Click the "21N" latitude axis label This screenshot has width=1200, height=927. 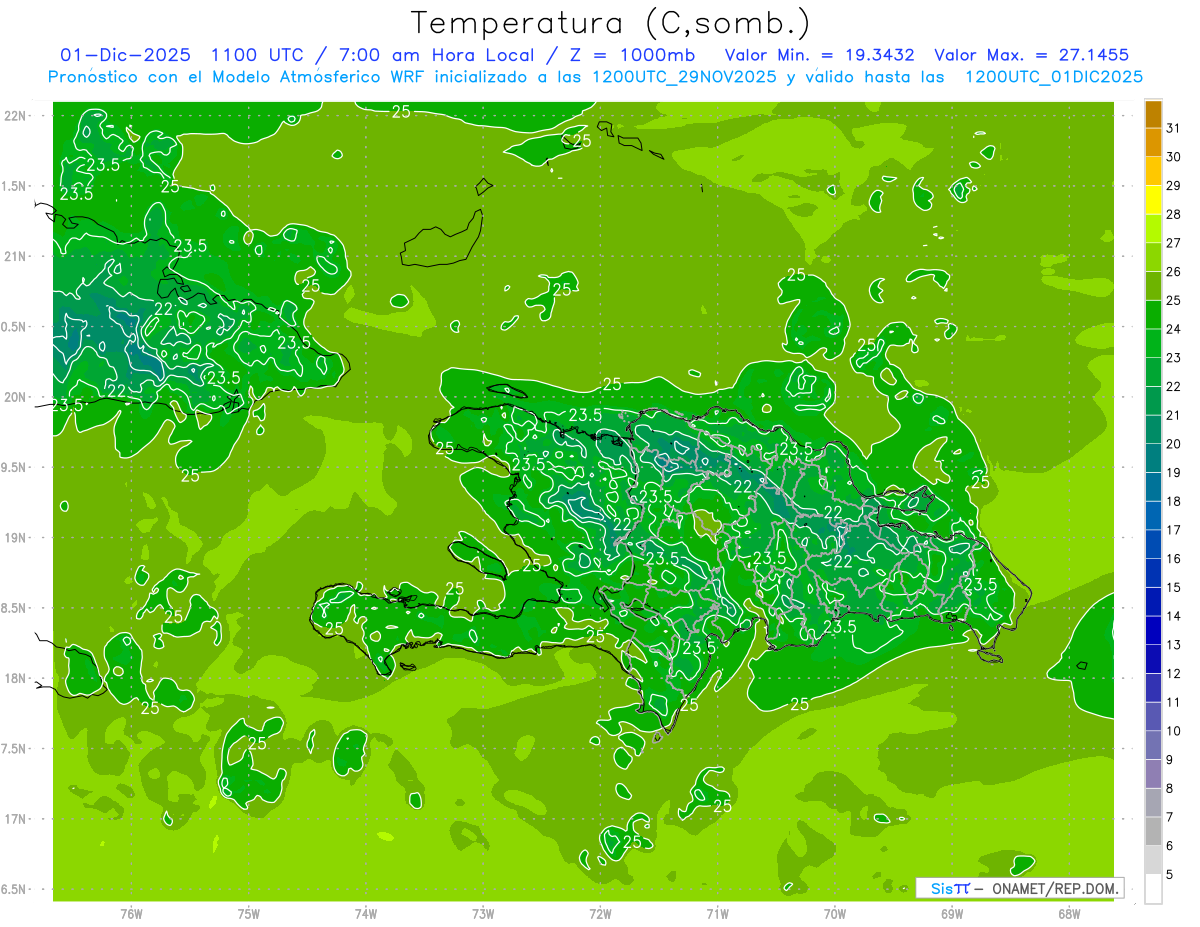[x=15, y=257]
